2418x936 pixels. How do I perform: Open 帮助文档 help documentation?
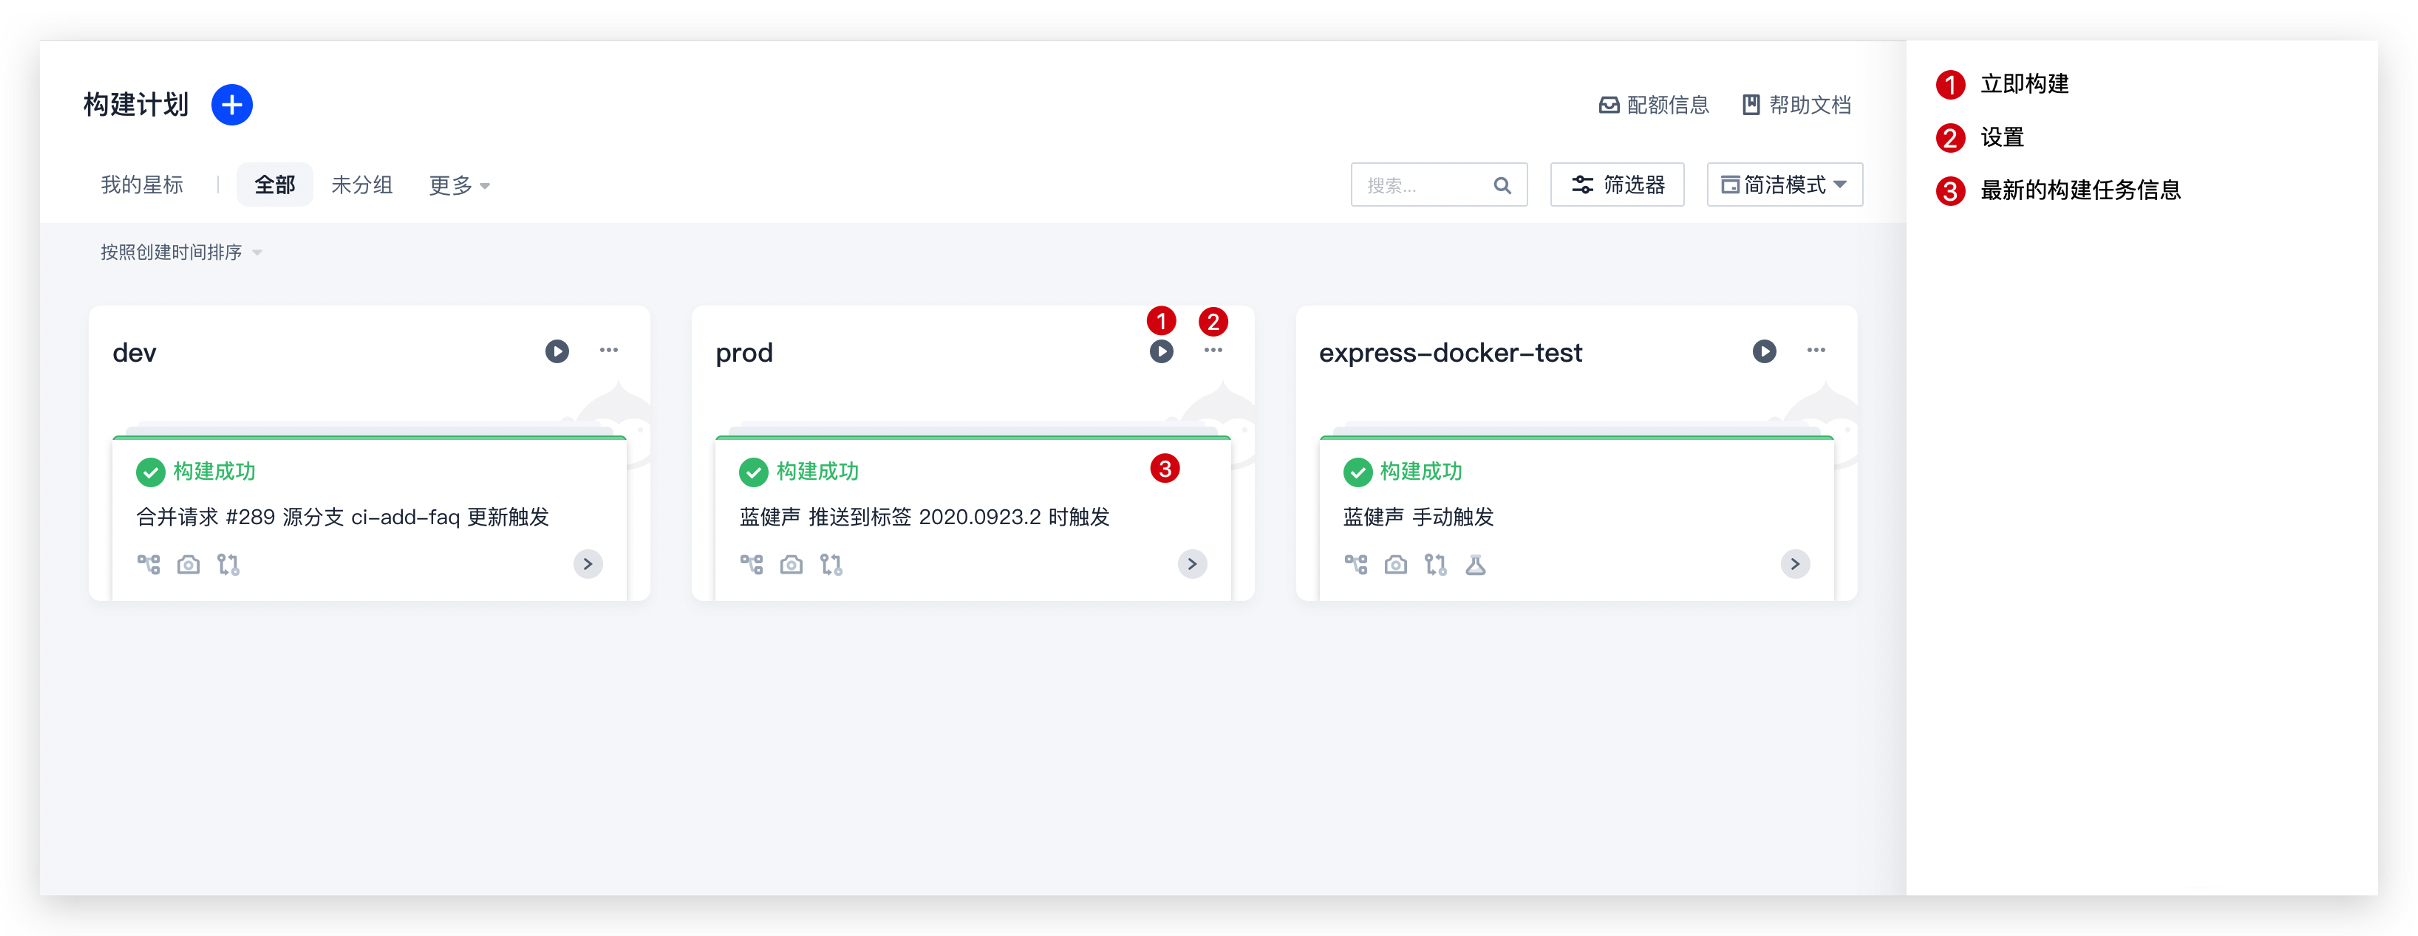[x=1797, y=105]
